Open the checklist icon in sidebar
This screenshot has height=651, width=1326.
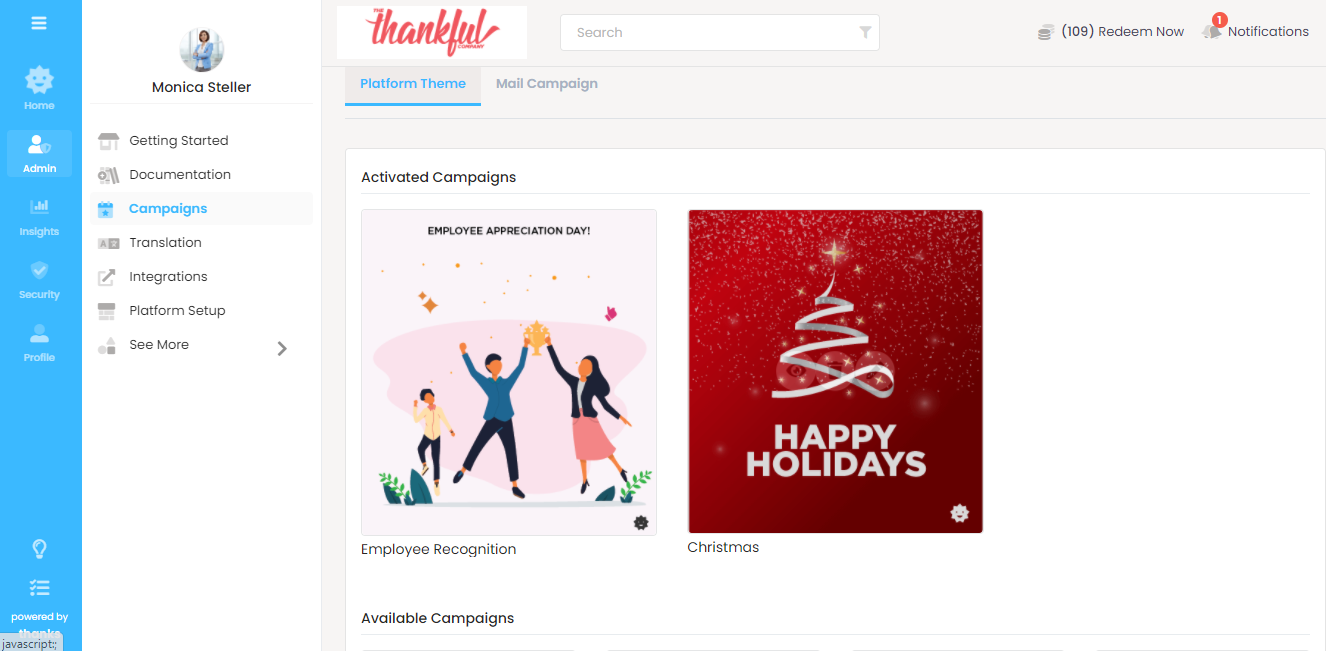[39, 588]
